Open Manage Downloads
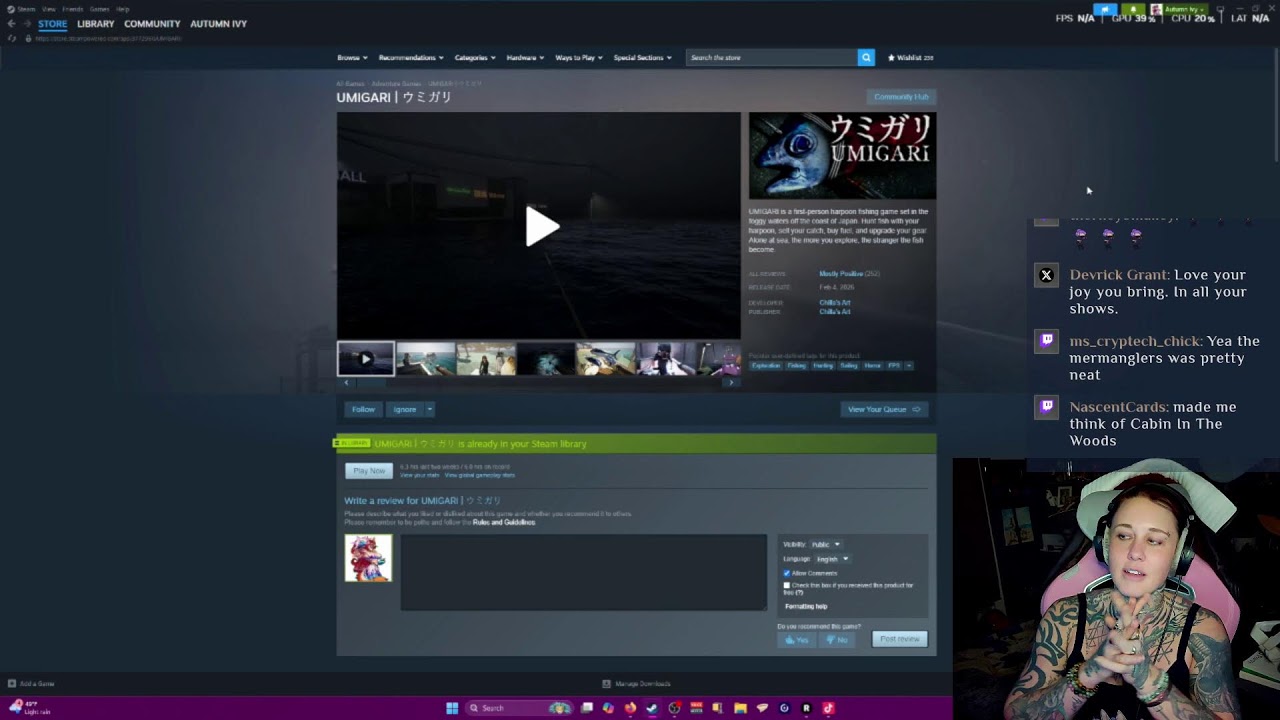The image size is (1280, 720). click(x=637, y=684)
